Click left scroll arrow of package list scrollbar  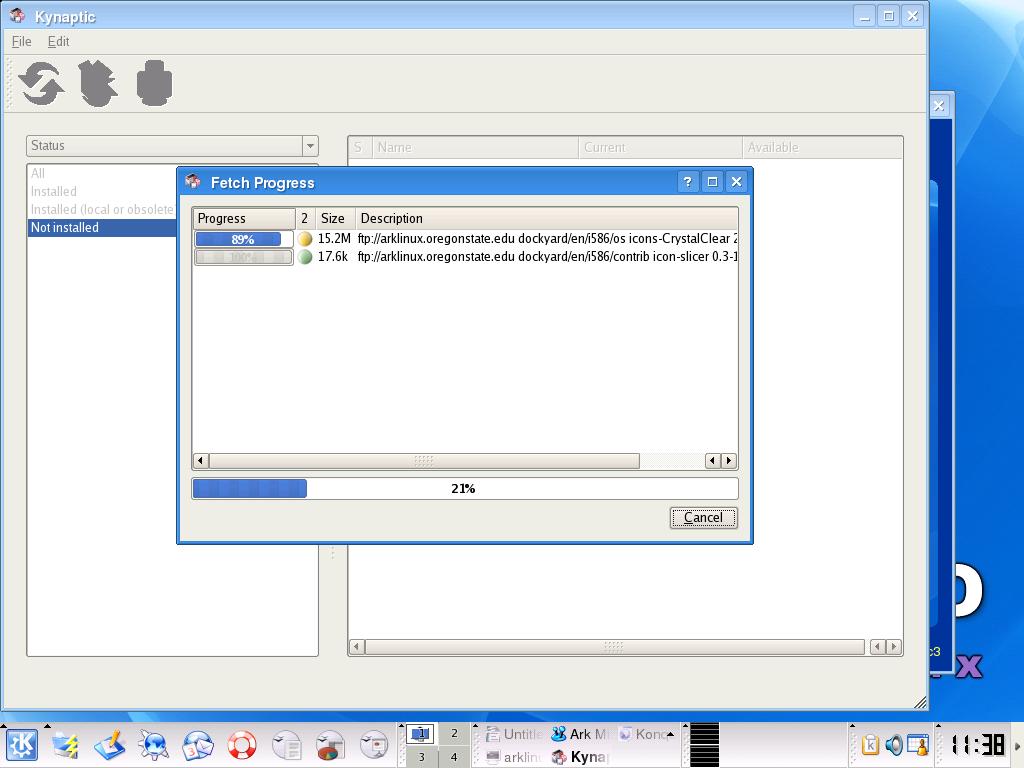tap(356, 647)
